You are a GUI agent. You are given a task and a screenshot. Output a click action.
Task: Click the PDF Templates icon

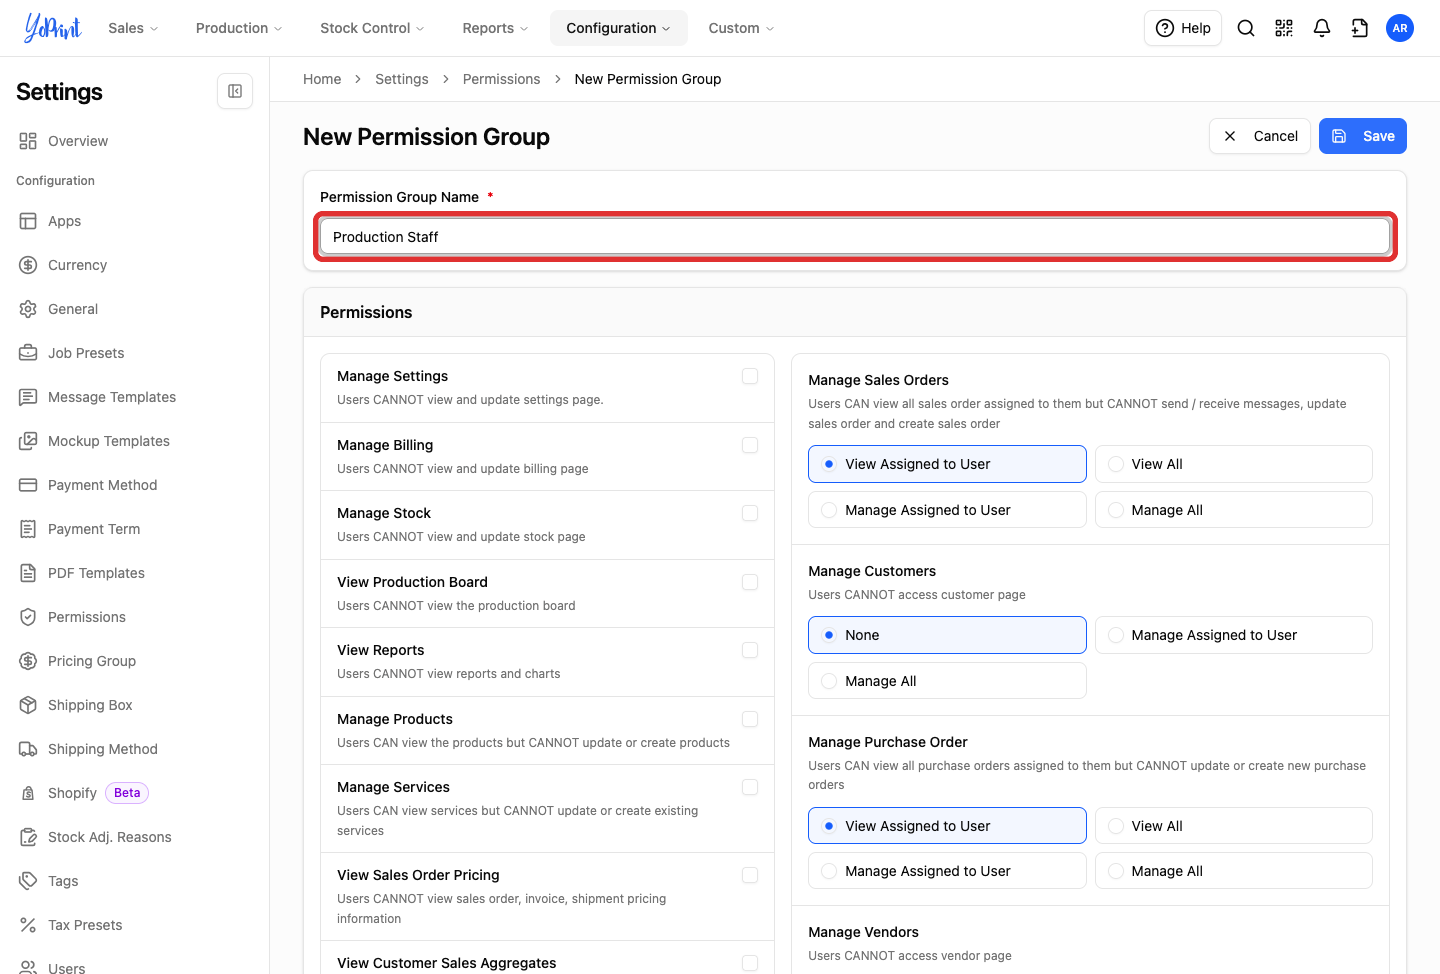28,573
